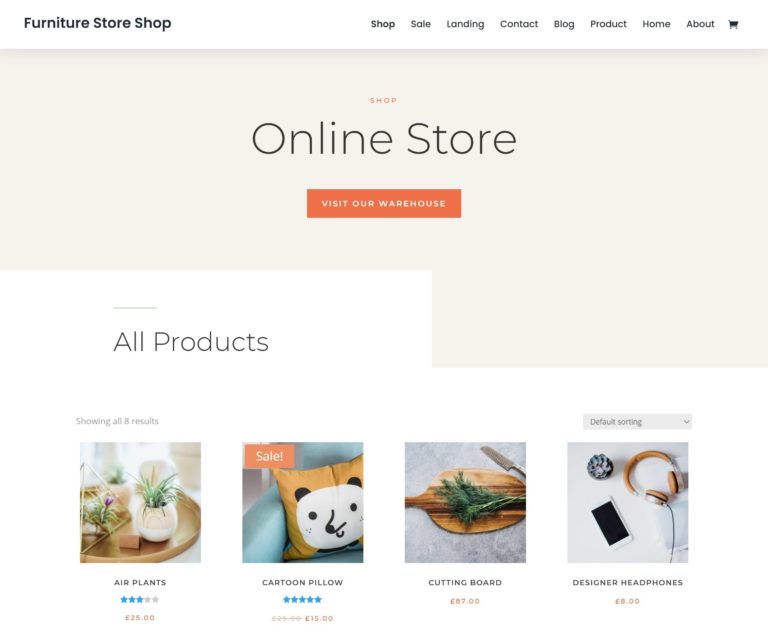This screenshot has width=768, height=636.
Task: Click the Visit Our Warehouse button
Action: 384,203
